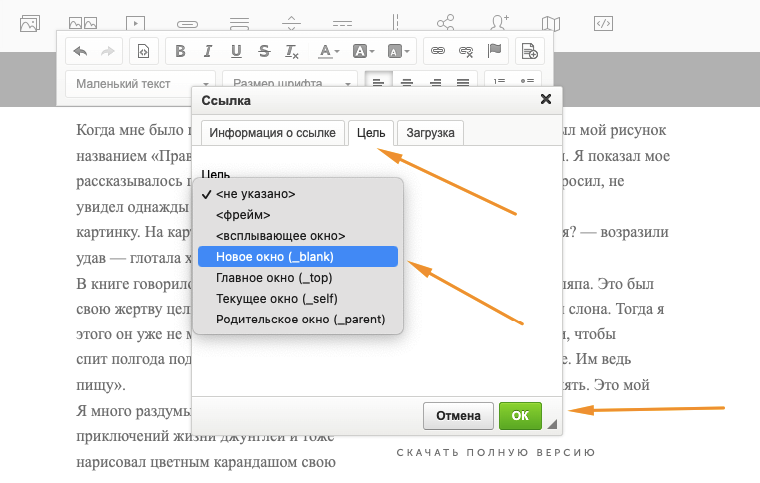Select 'Новое окно (_blank)' option
The image size is (760, 483).
(x=298, y=257)
